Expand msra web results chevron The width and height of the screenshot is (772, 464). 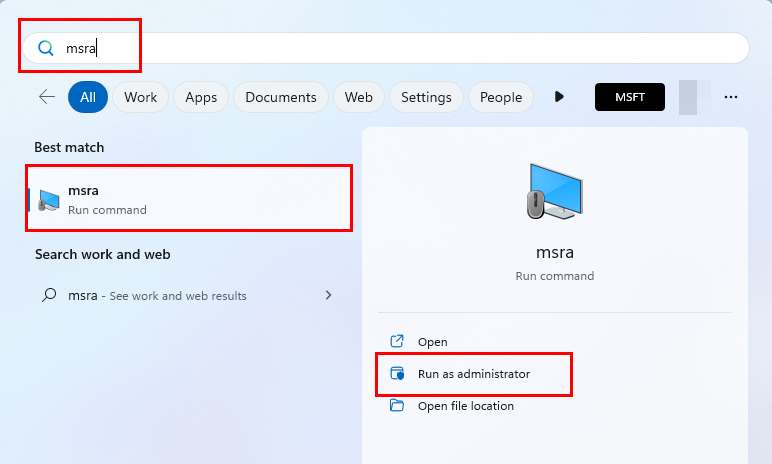[x=328, y=295]
